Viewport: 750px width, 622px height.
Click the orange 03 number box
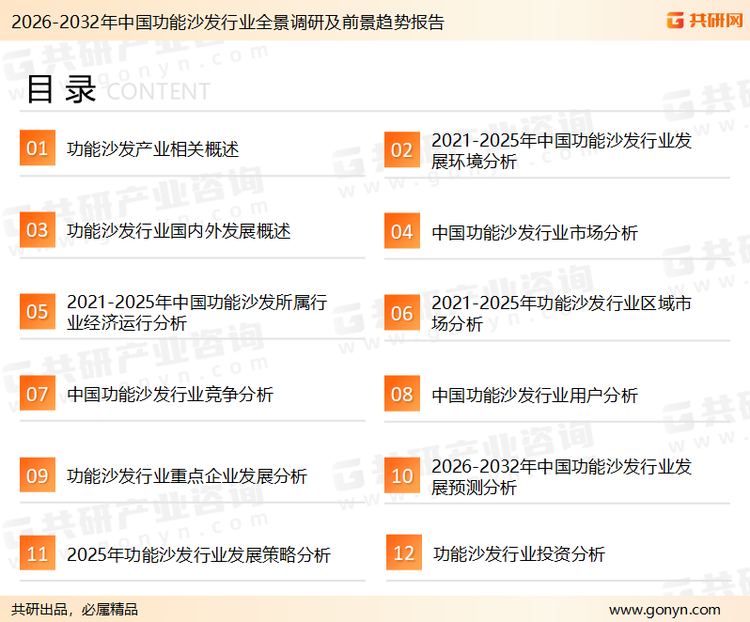pyautogui.click(x=37, y=230)
